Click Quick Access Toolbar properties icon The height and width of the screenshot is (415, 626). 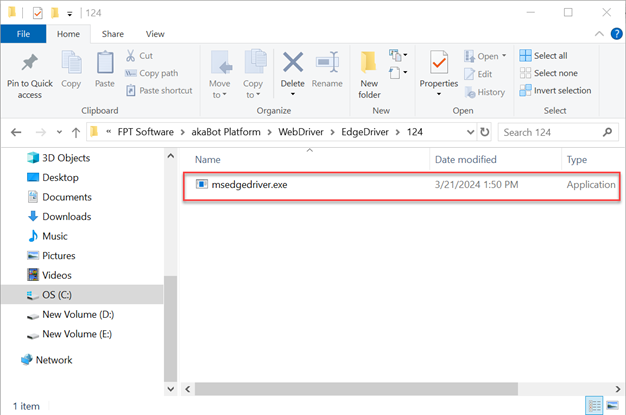(x=38, y=13)
